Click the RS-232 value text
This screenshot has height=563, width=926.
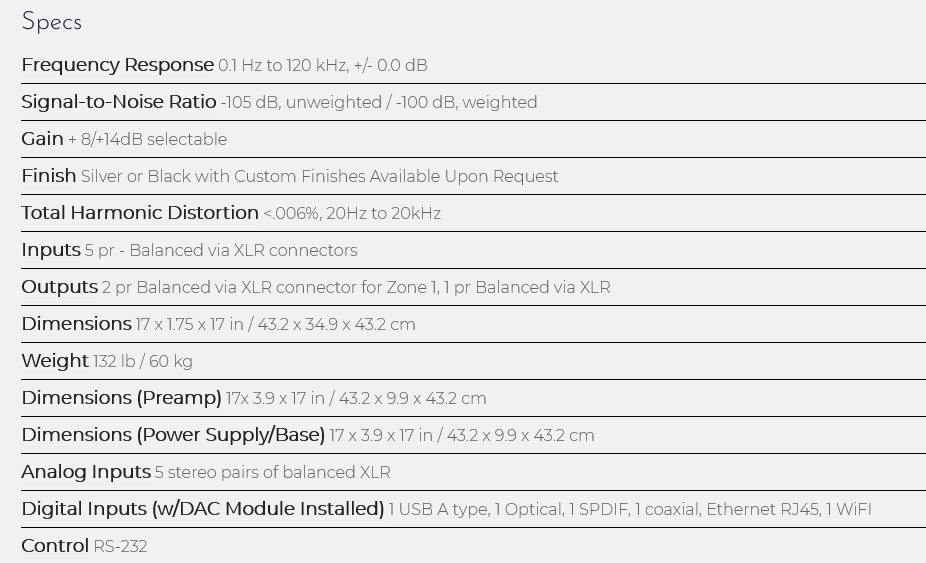(120, 547)
